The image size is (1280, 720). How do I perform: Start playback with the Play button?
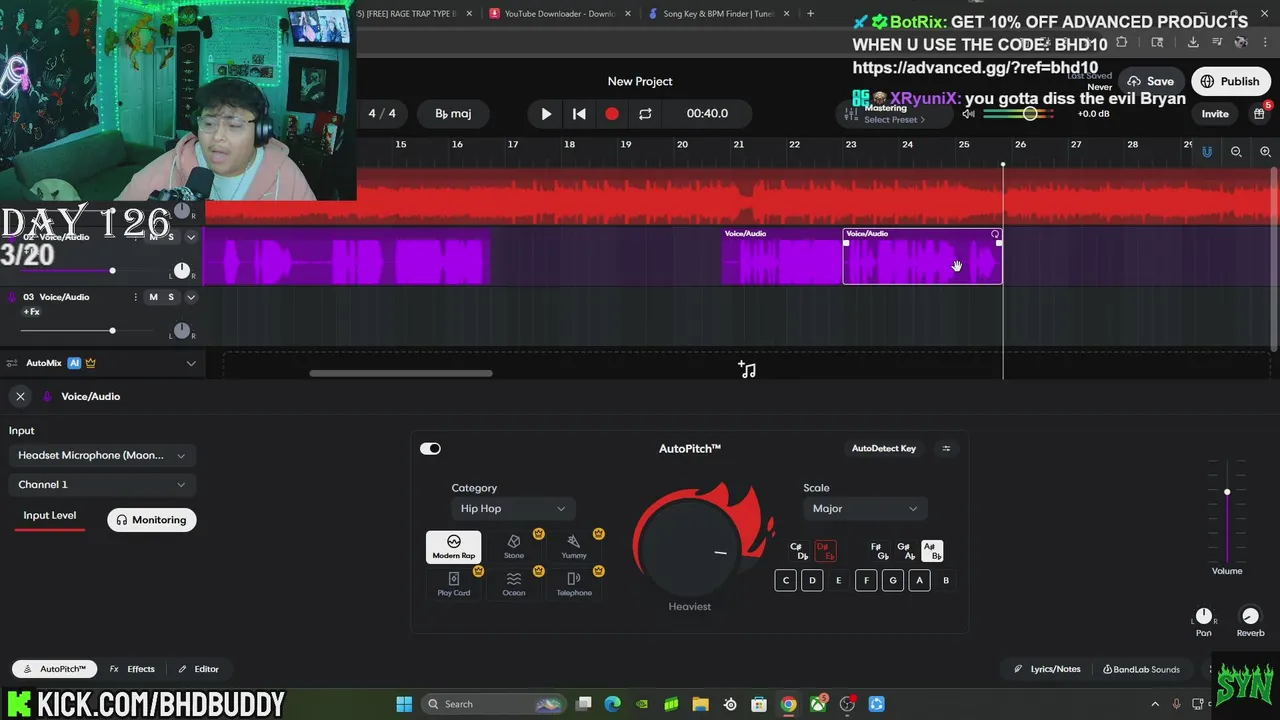pyautogui.click(x=546, y=114)
